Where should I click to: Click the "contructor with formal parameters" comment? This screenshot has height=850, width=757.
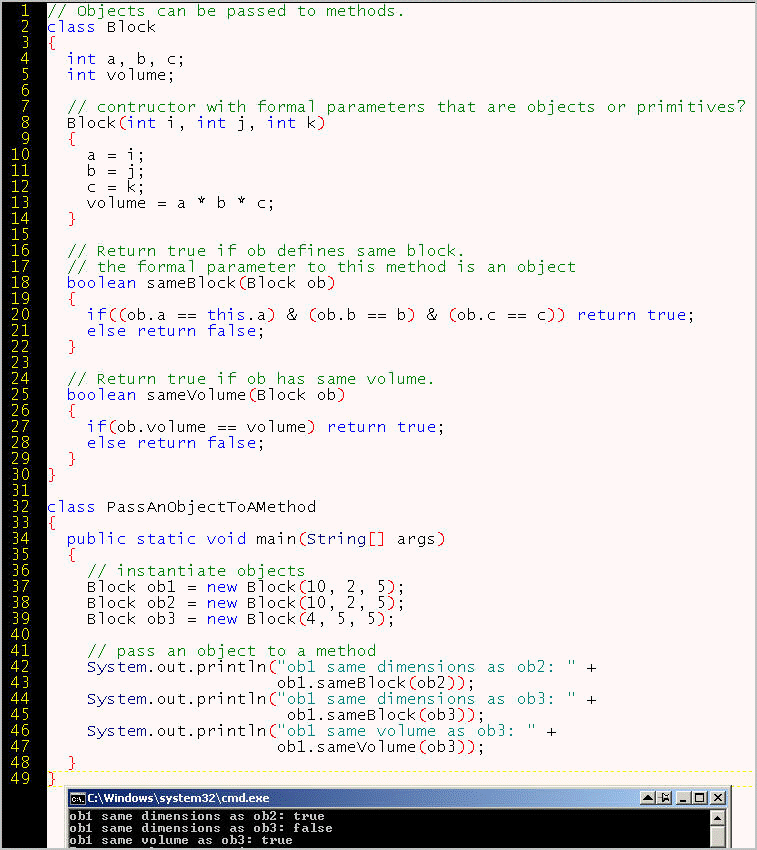[406, 107]
